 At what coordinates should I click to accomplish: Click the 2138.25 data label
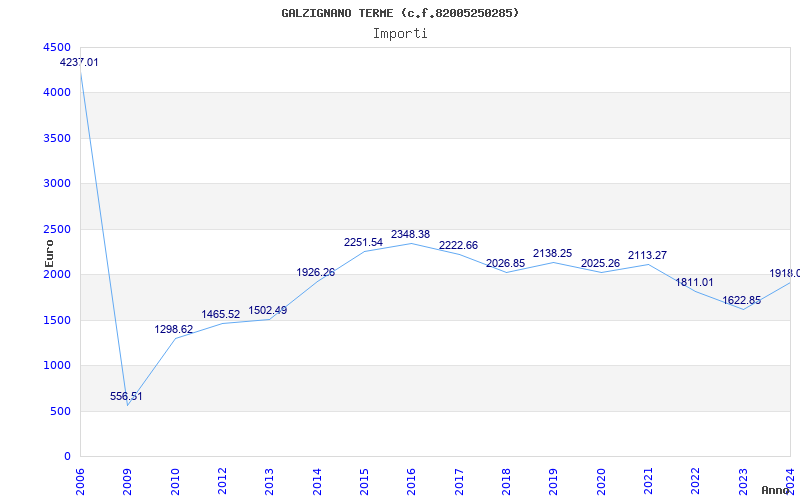(552, 254)
